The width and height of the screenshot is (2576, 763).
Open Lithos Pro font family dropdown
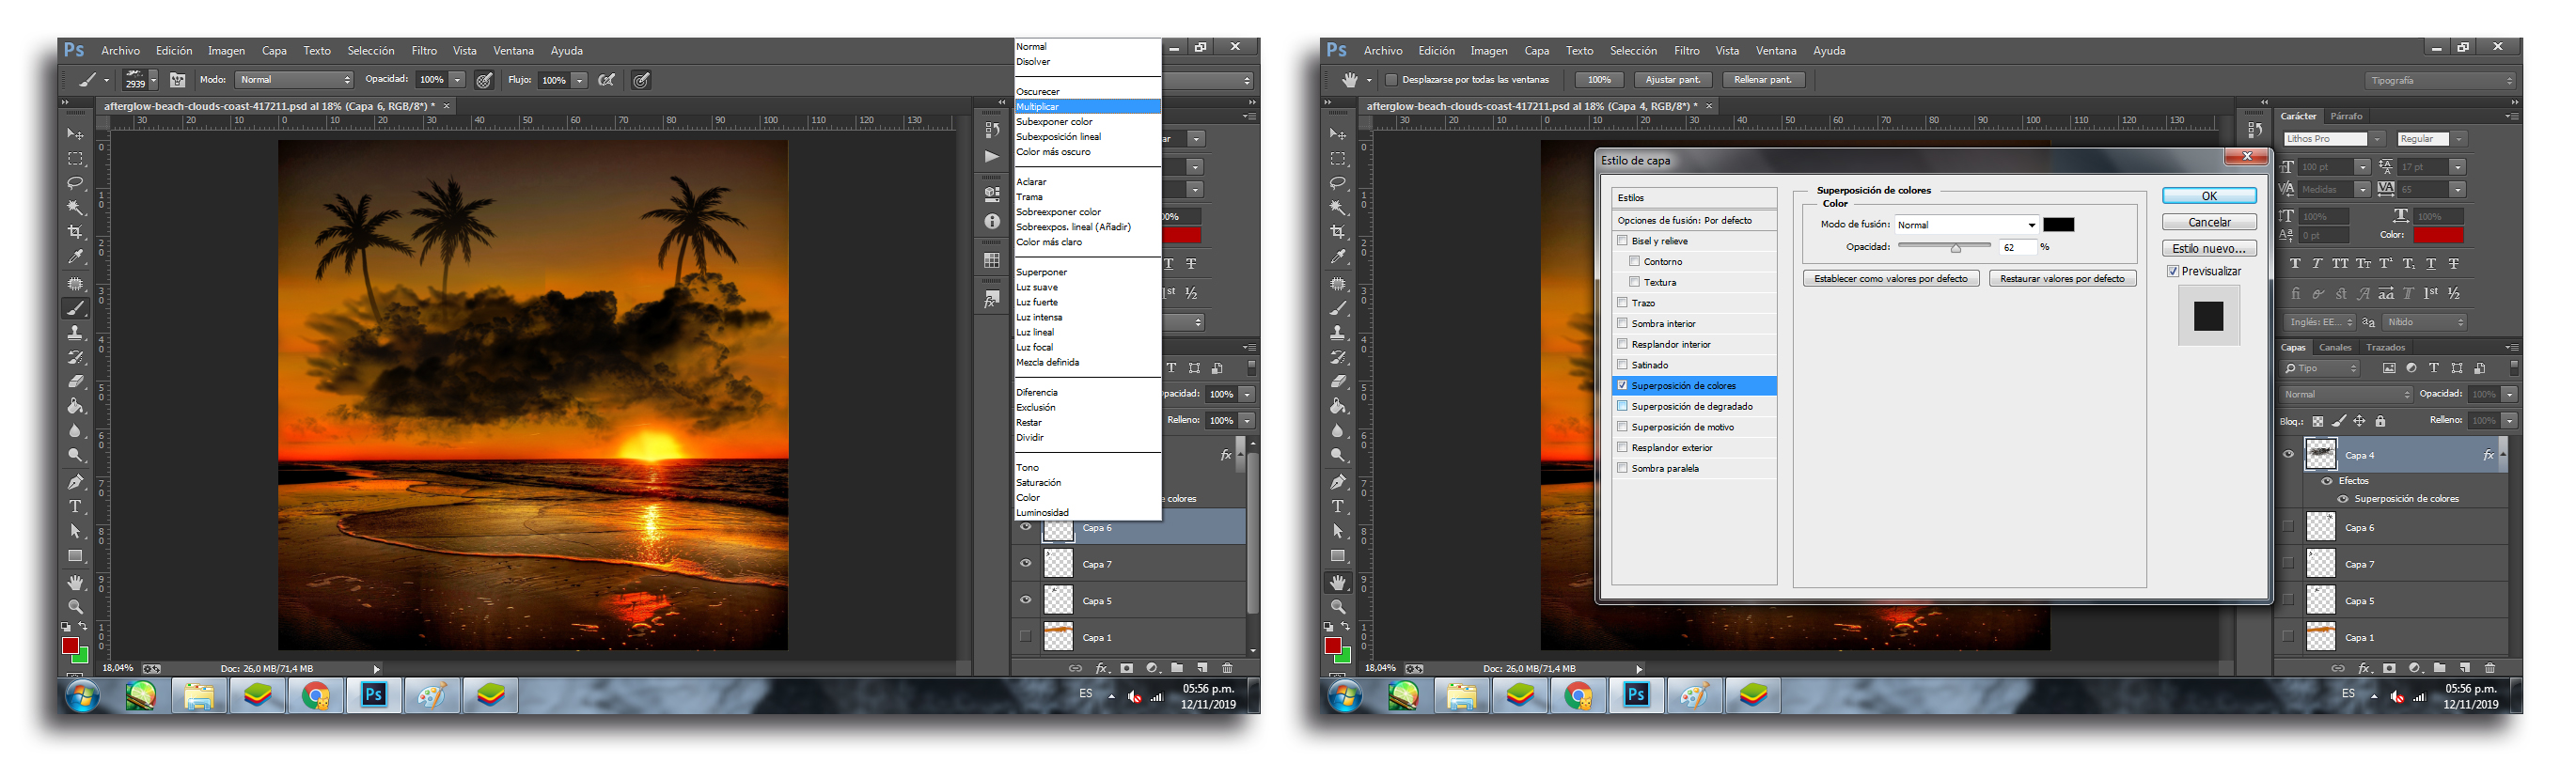pos(2377,139)
